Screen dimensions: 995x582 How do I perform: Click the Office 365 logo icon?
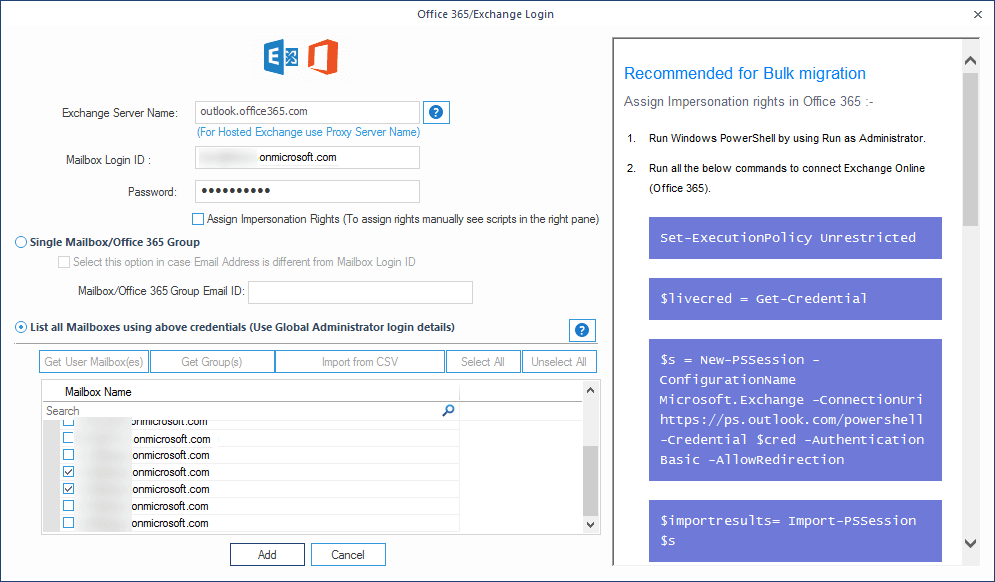323,57
